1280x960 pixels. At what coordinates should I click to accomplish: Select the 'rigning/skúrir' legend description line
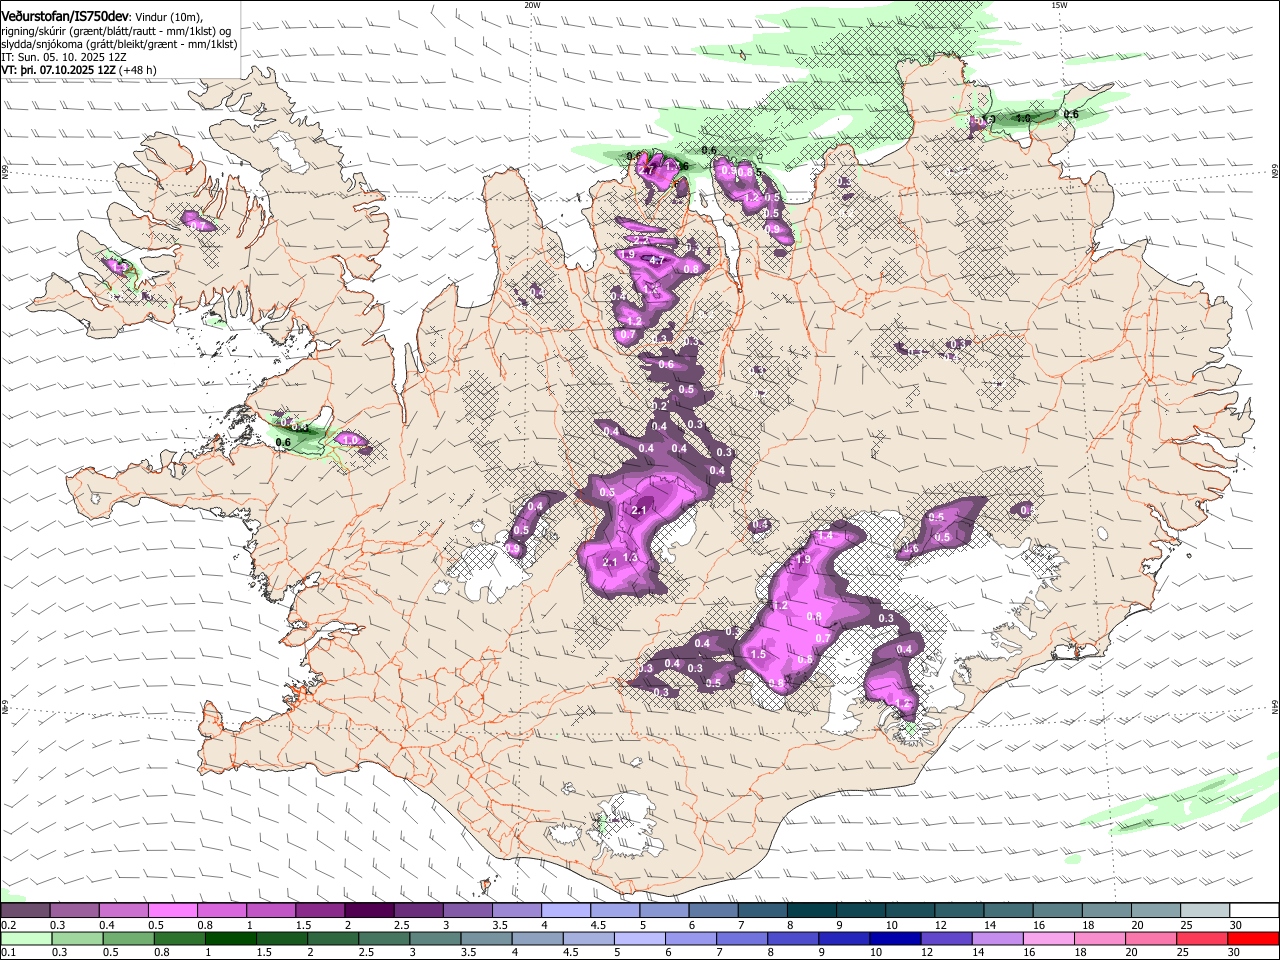(x=117, y=31)
